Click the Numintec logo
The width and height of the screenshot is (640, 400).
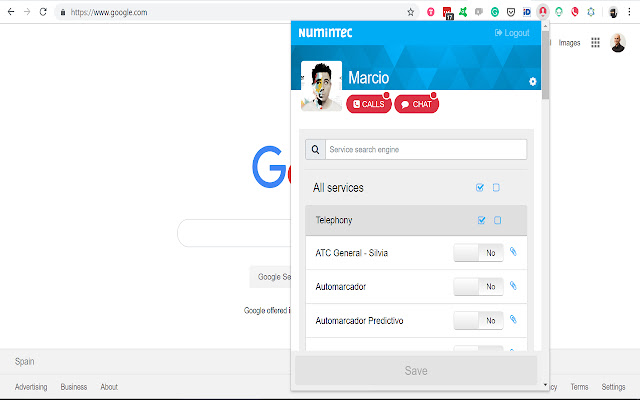[x=325, y=33]
